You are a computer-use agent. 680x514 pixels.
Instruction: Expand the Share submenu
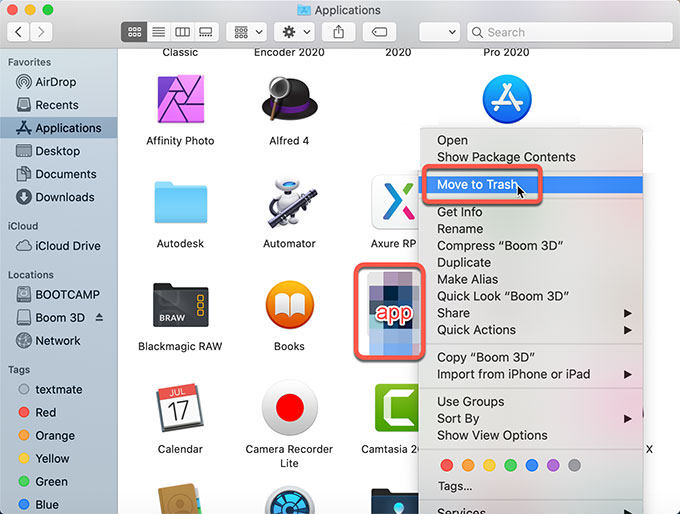click(x=531, y=313)
